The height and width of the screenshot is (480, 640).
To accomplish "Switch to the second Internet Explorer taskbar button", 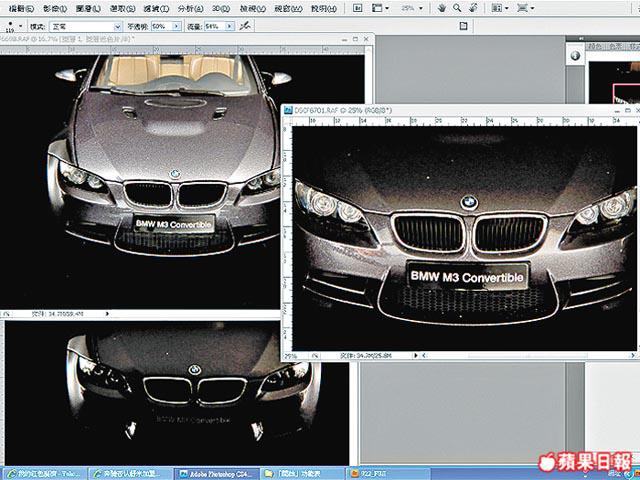I will (131, 473).
